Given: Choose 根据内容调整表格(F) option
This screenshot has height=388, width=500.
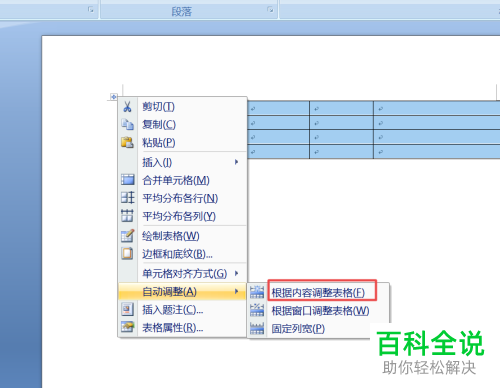Looking at the screenshot, I should point(318,293).
